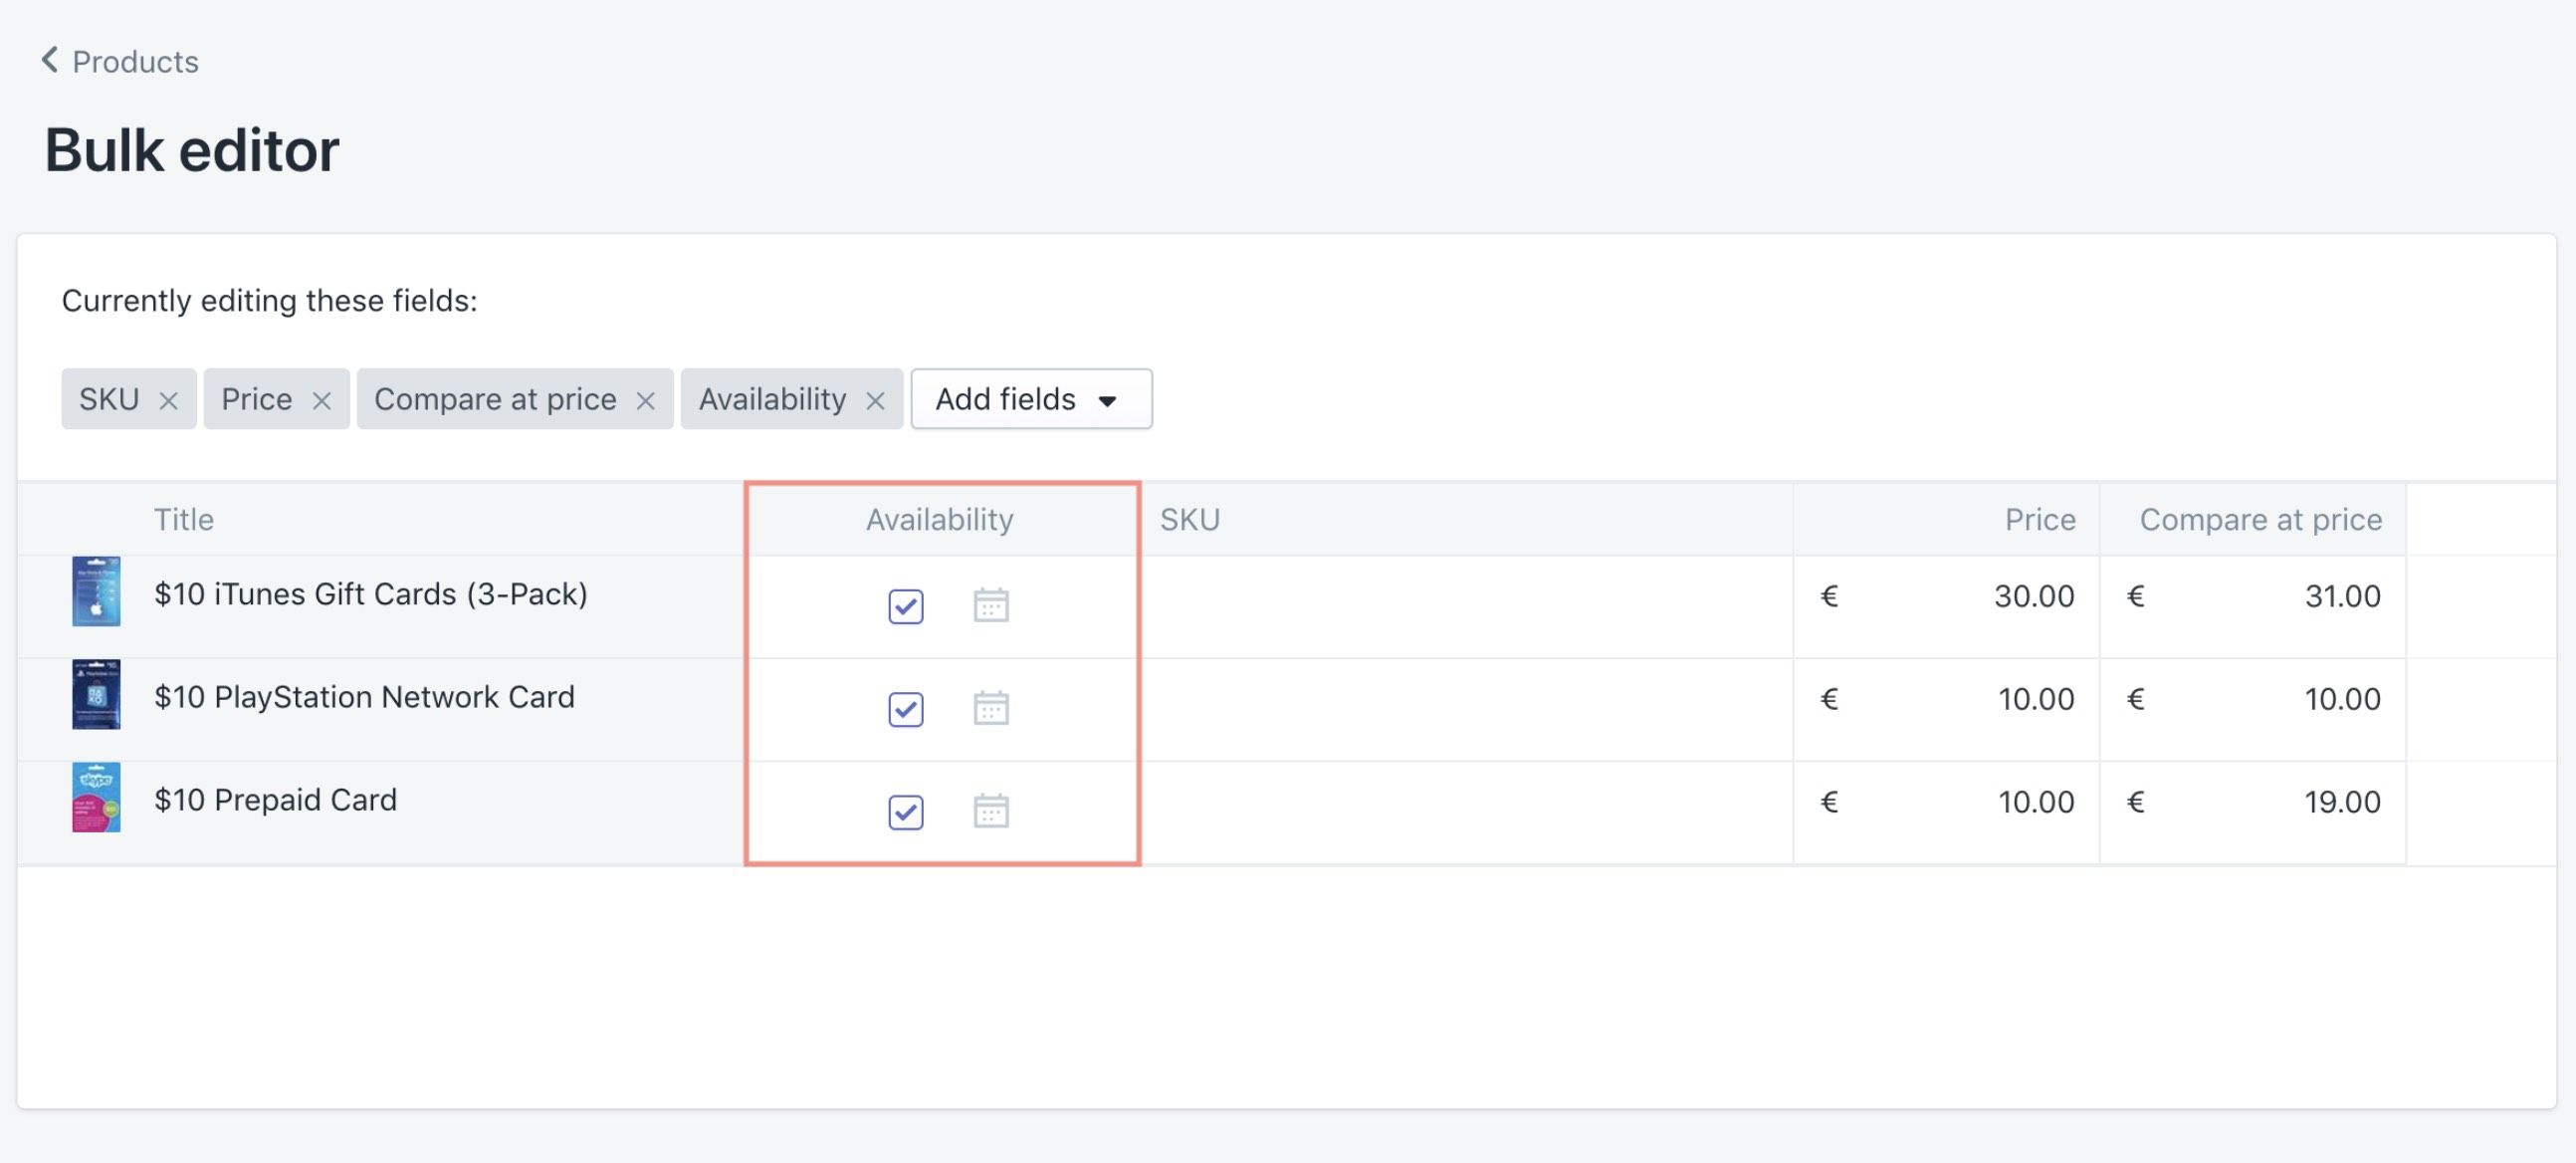
Task: Uncheck the $10 Prepaid Card availability checkbox
Action: tap(905, 812)
